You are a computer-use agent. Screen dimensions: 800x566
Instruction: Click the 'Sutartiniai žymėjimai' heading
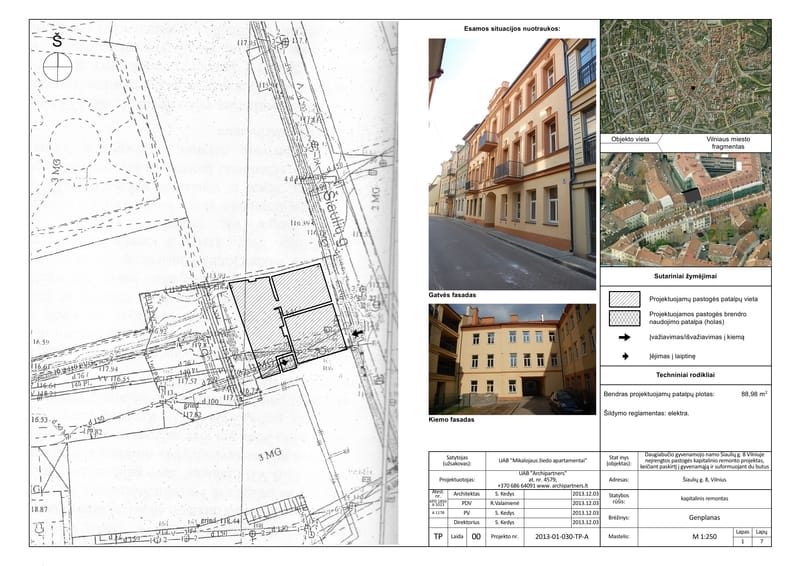click(685, 276)
